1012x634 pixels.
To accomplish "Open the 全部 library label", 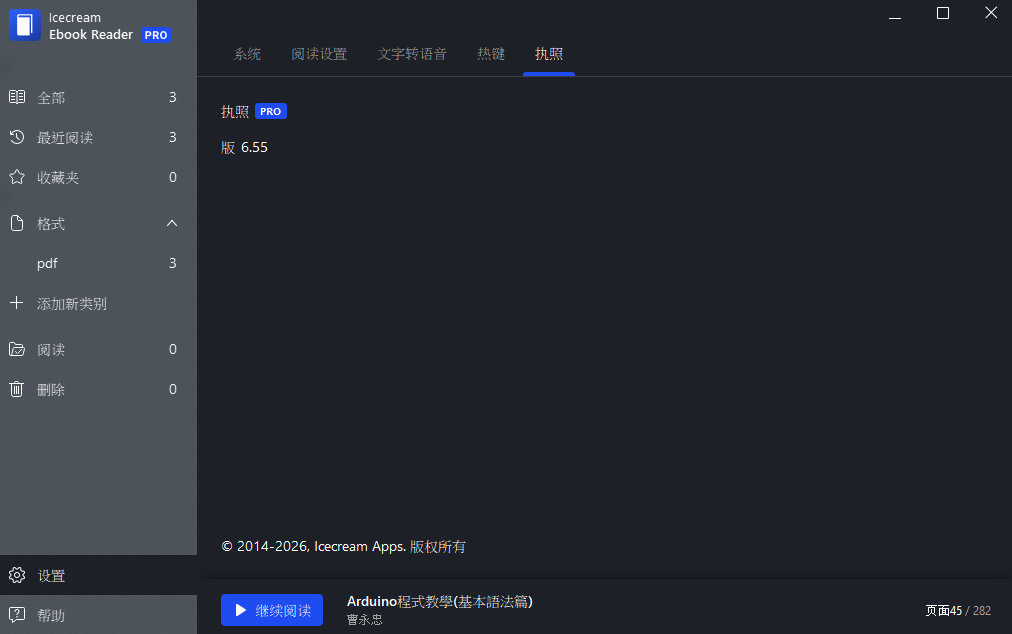I will tap(51, 98).
